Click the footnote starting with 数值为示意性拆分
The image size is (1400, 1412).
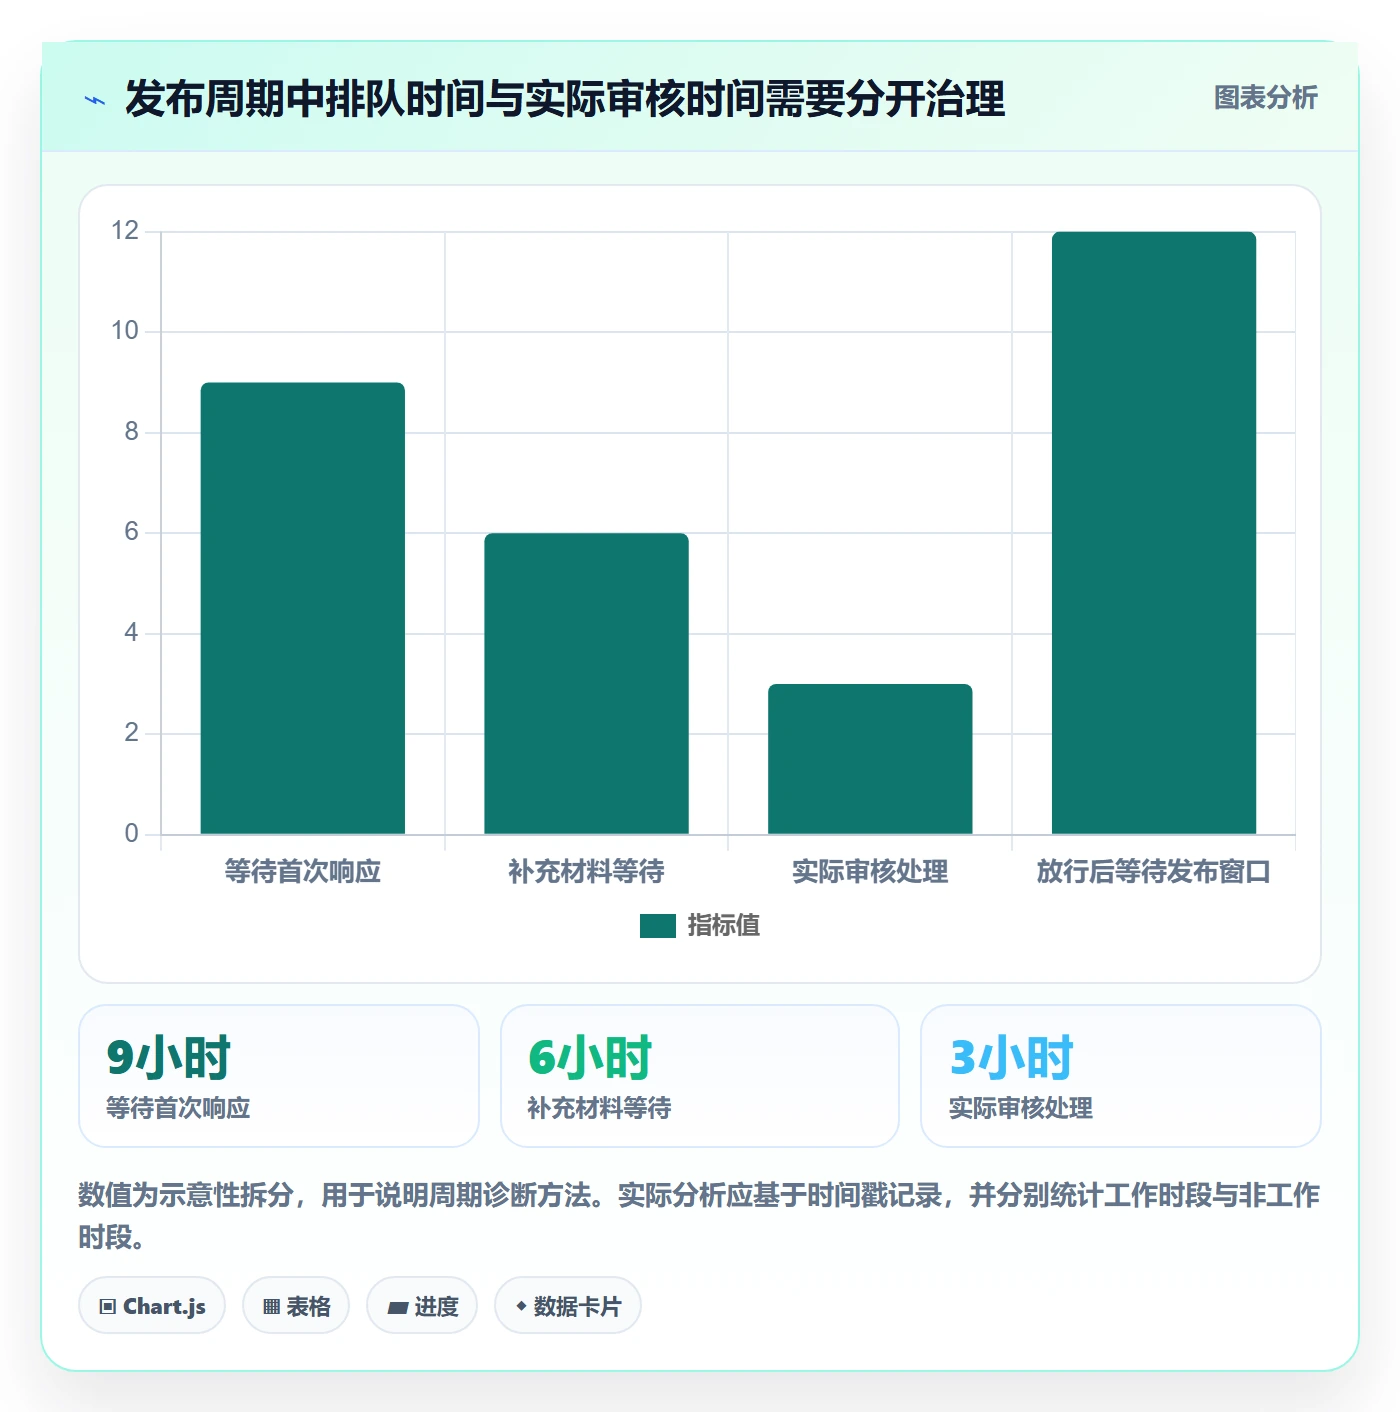click(699, 1216)
